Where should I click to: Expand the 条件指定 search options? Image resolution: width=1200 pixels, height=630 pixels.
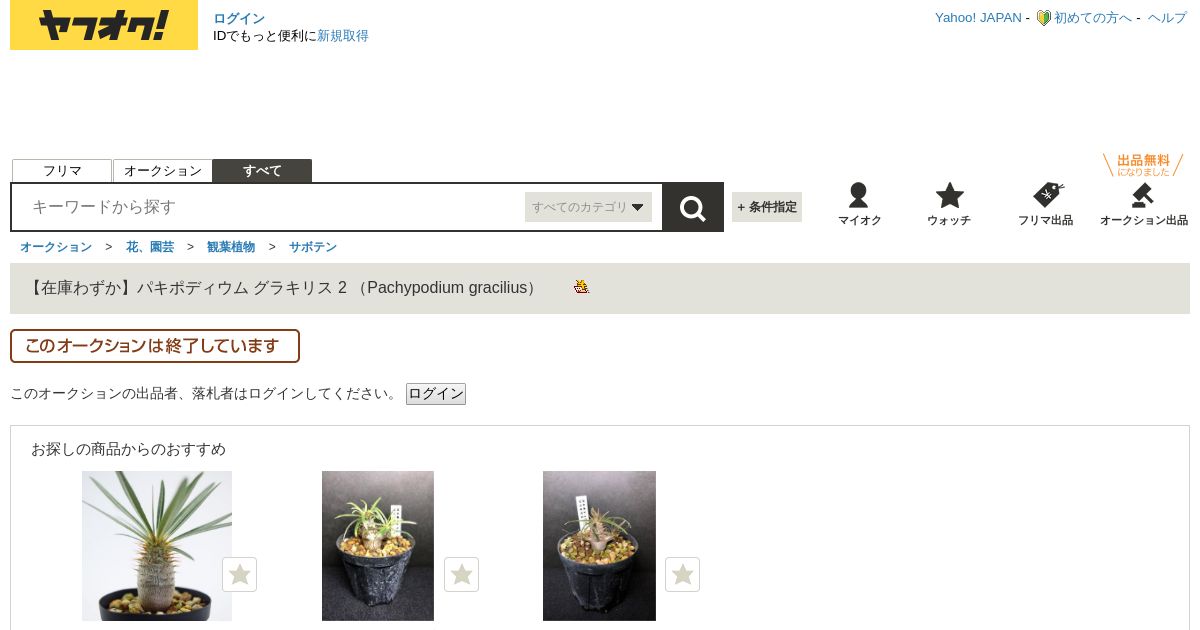[x=767, y=207]
